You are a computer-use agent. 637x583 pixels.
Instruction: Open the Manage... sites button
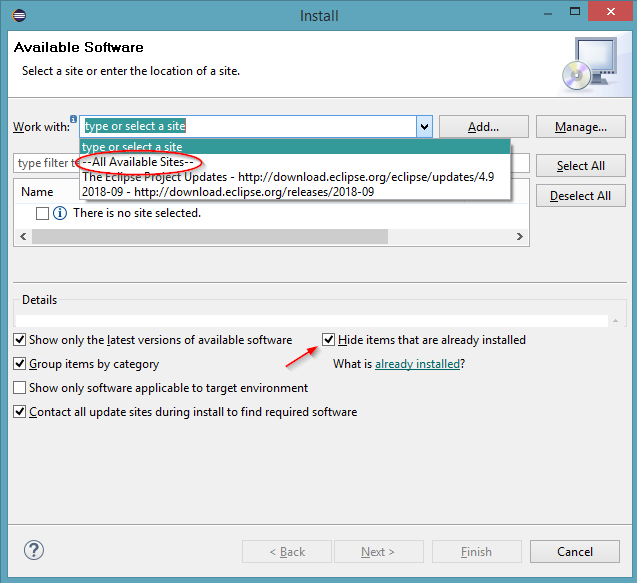click(x=580, y=127)
